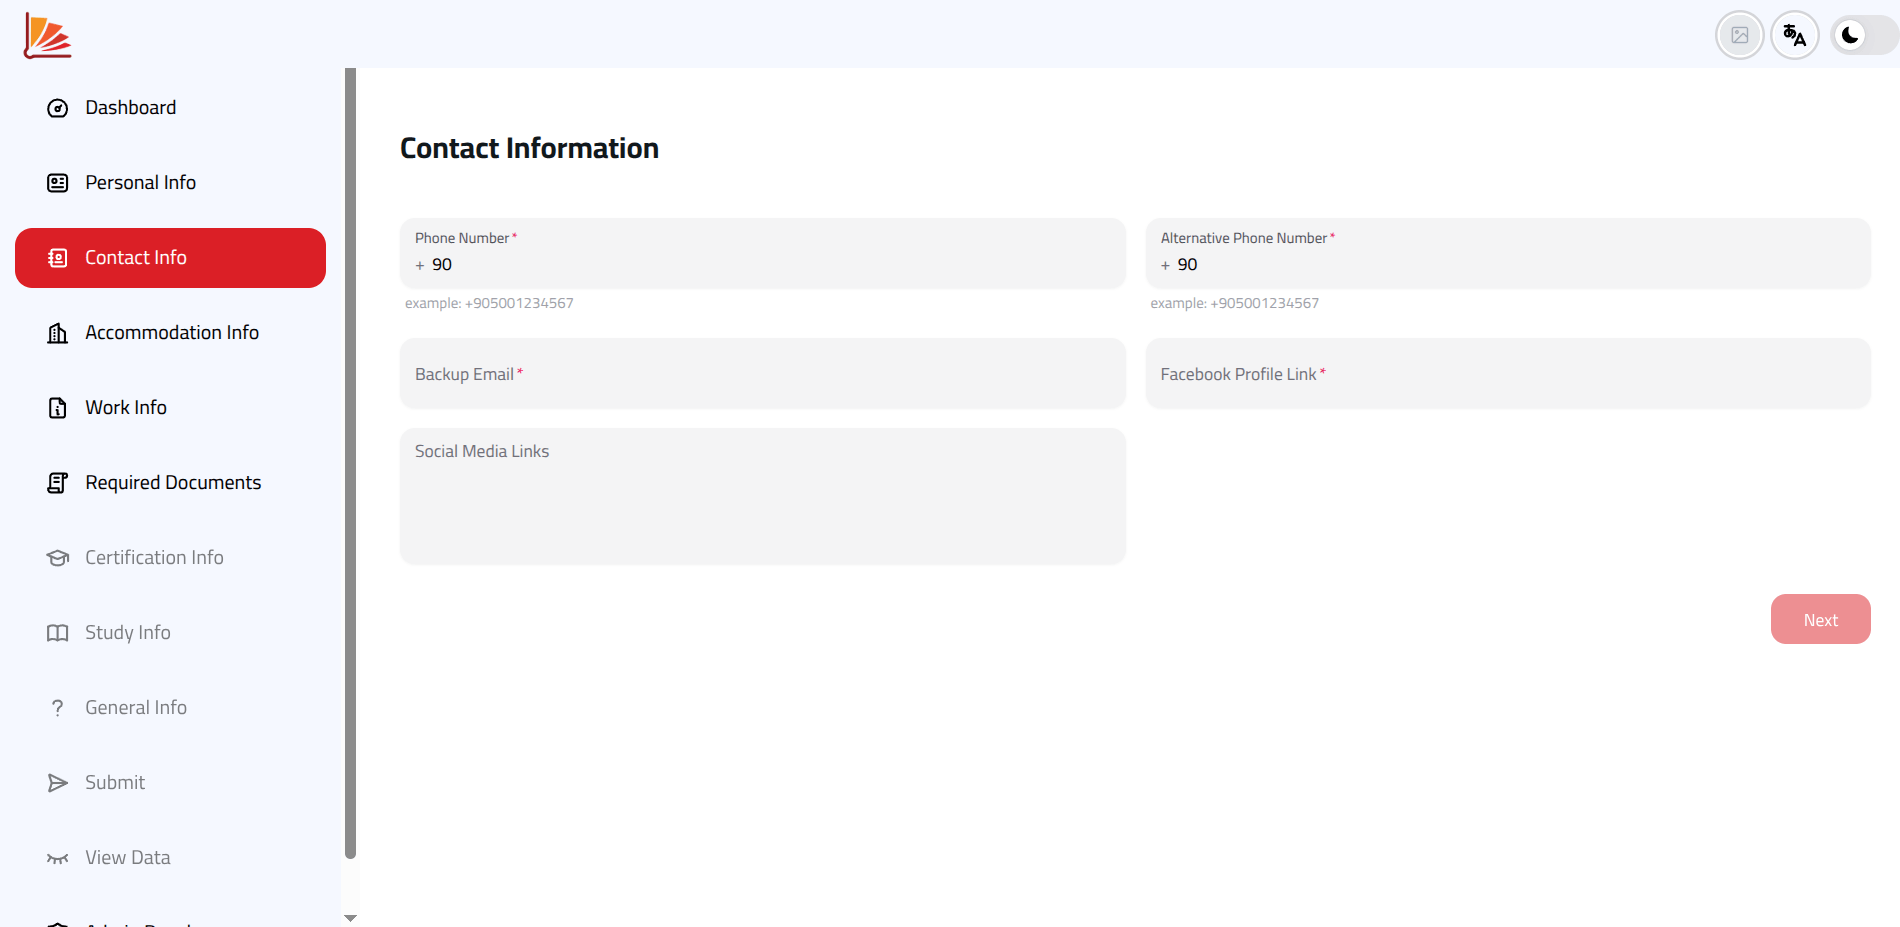Click the Work Info document icon
The image size is (1900, 927).
[x=58, y=408]
